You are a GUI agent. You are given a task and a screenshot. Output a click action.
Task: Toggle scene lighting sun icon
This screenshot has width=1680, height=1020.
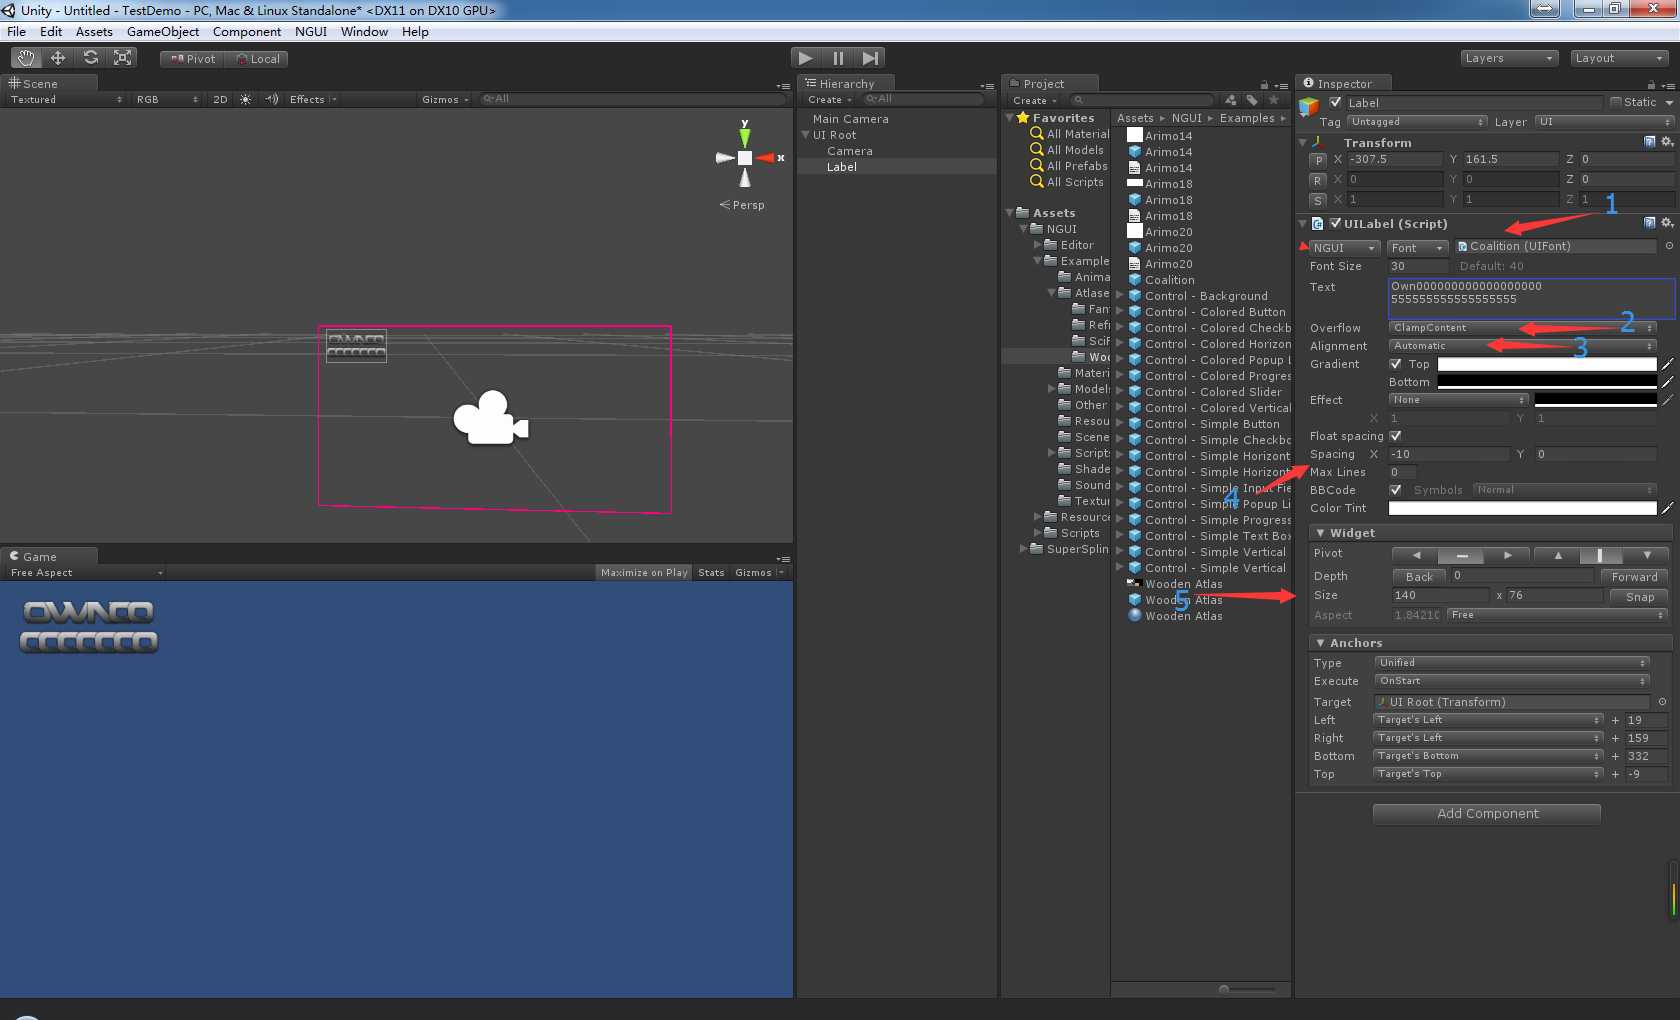[246, 99]
